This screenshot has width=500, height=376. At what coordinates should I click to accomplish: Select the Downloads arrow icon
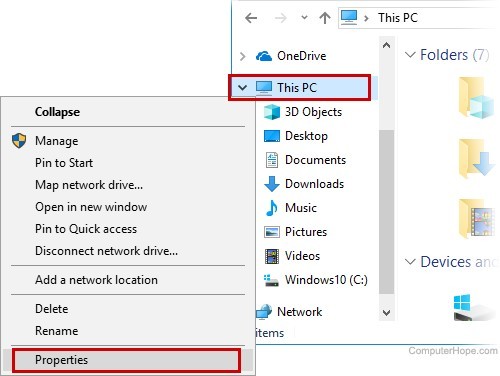272,184
